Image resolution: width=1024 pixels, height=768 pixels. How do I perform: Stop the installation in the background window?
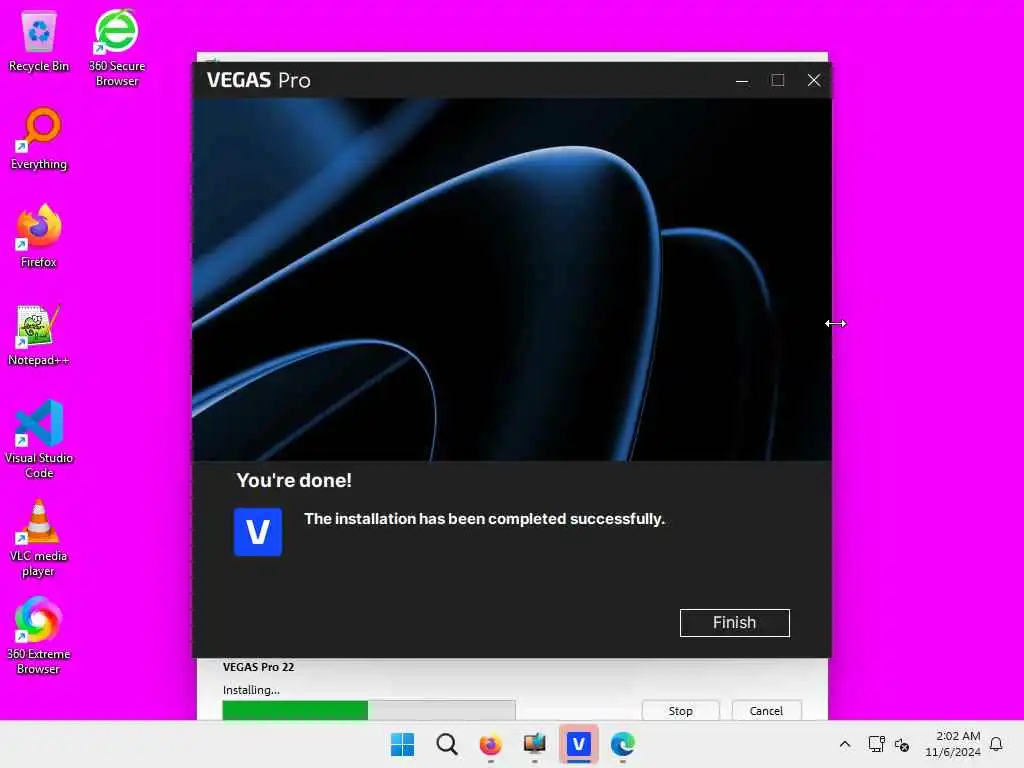(x=680, y=711)
